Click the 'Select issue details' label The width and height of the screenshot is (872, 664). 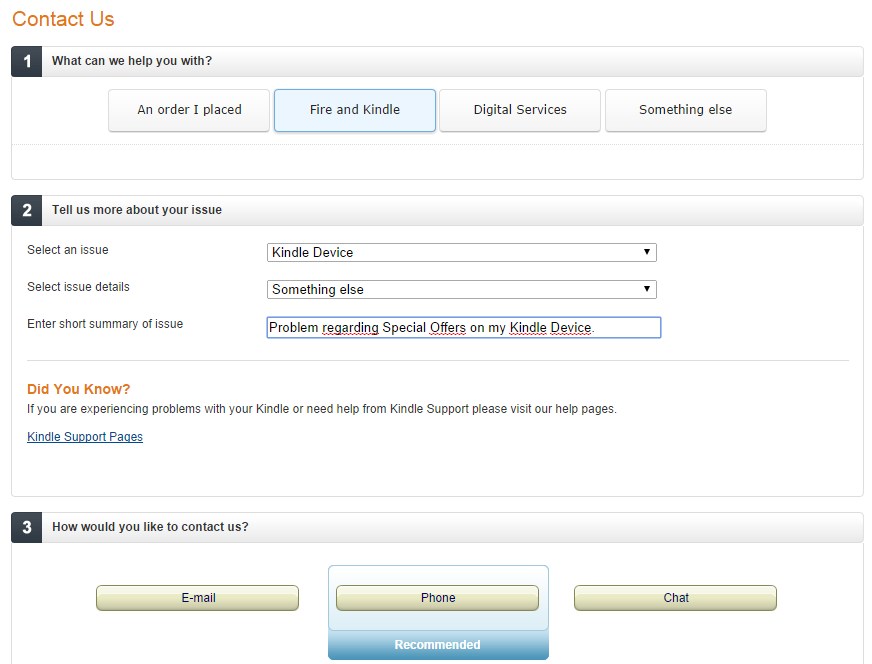[78, 287]
